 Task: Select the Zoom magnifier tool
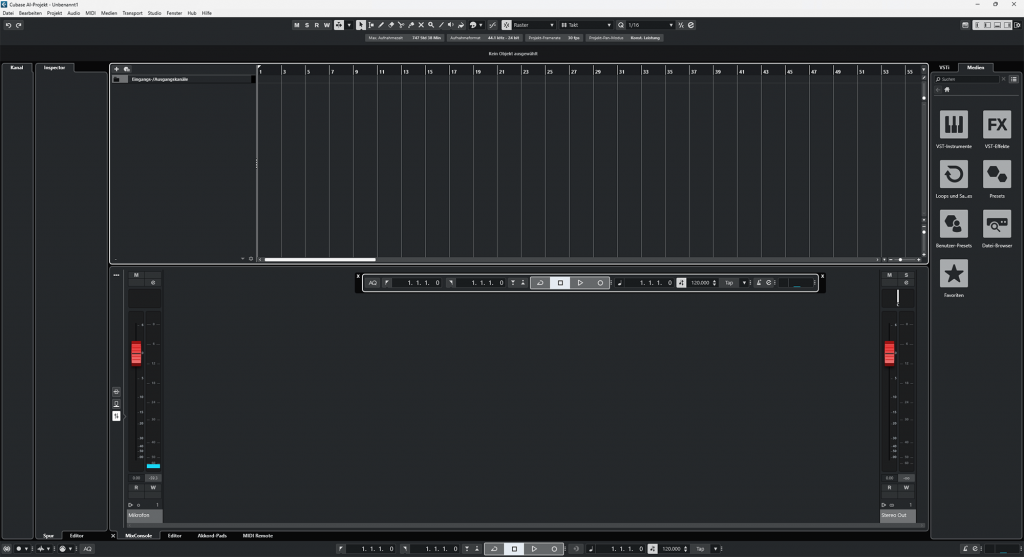(431, 25)
